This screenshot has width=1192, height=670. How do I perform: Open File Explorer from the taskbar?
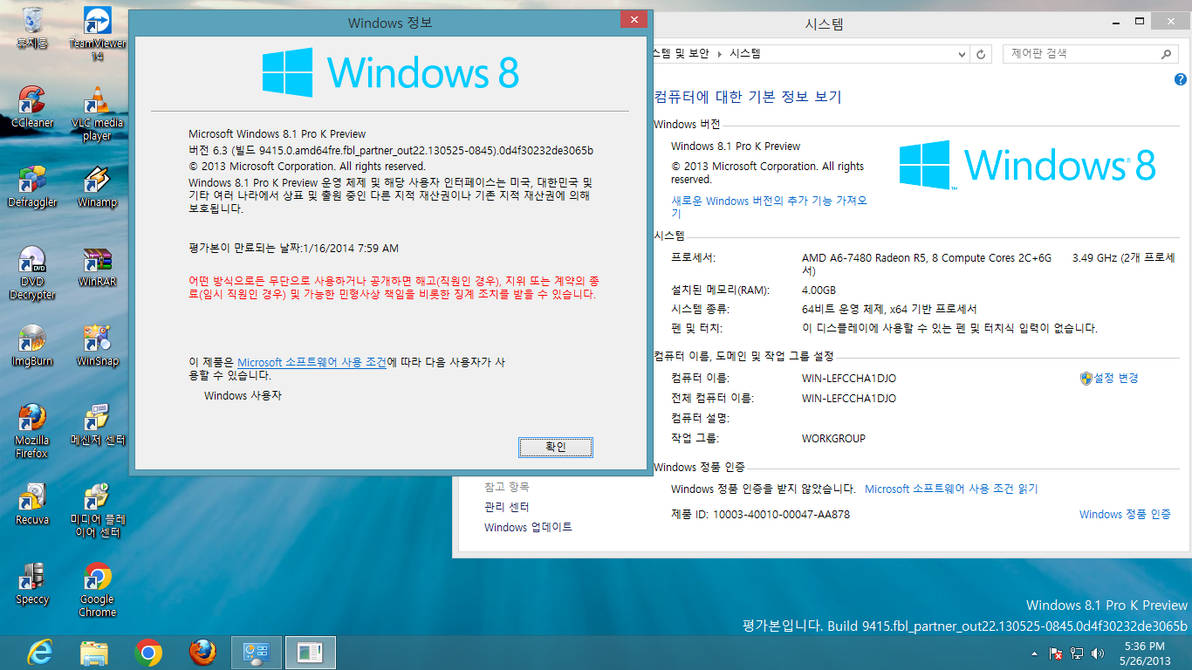[x=94, y=653]
